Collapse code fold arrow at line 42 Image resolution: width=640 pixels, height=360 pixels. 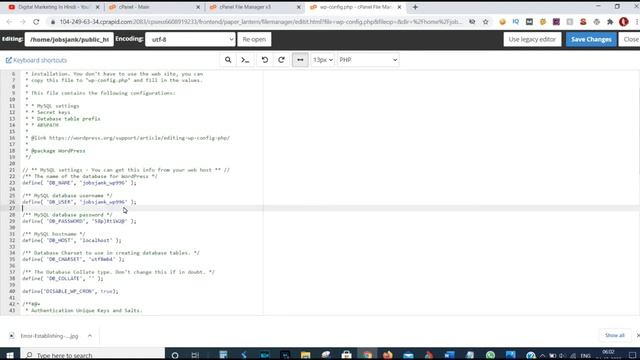[18, 304]
